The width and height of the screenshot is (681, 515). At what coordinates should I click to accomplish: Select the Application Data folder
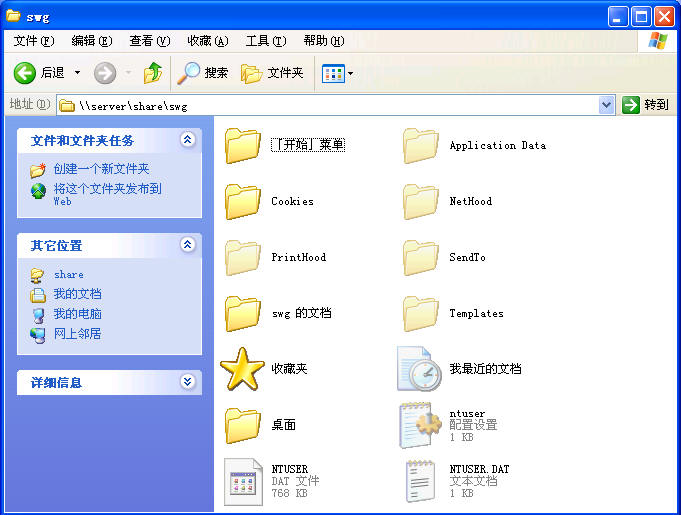pos(420,146)
